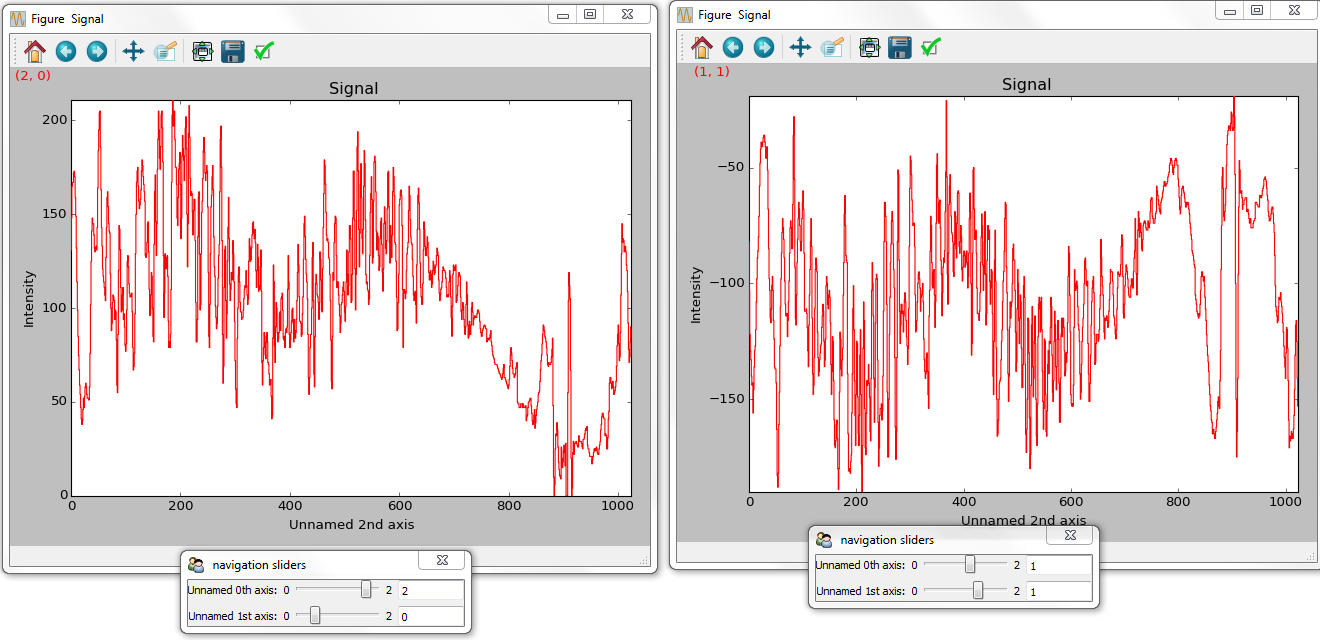Click the Forward arrow in the left figure toolbar
The width and height of the screenshot is (1320, 640).
(96, 51)
